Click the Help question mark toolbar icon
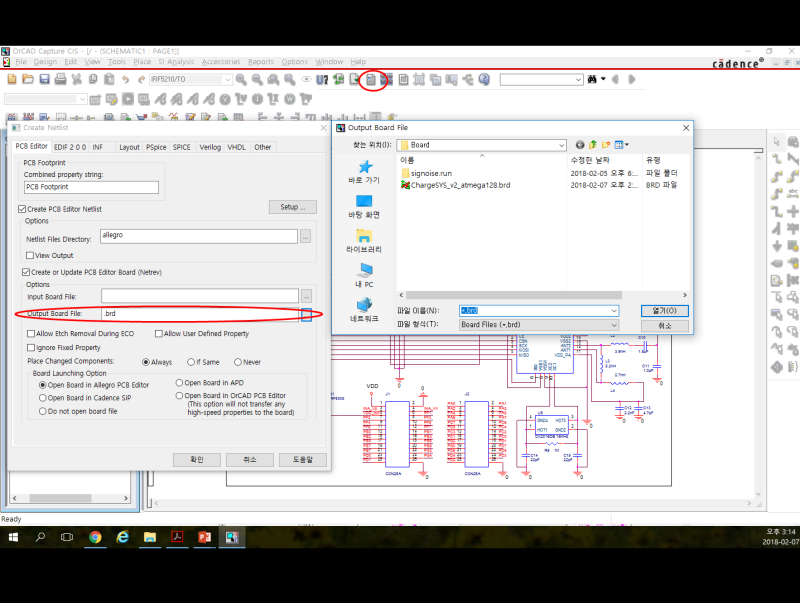The height and width of the screenshot is (603, 800). click(x=484, y=79)
